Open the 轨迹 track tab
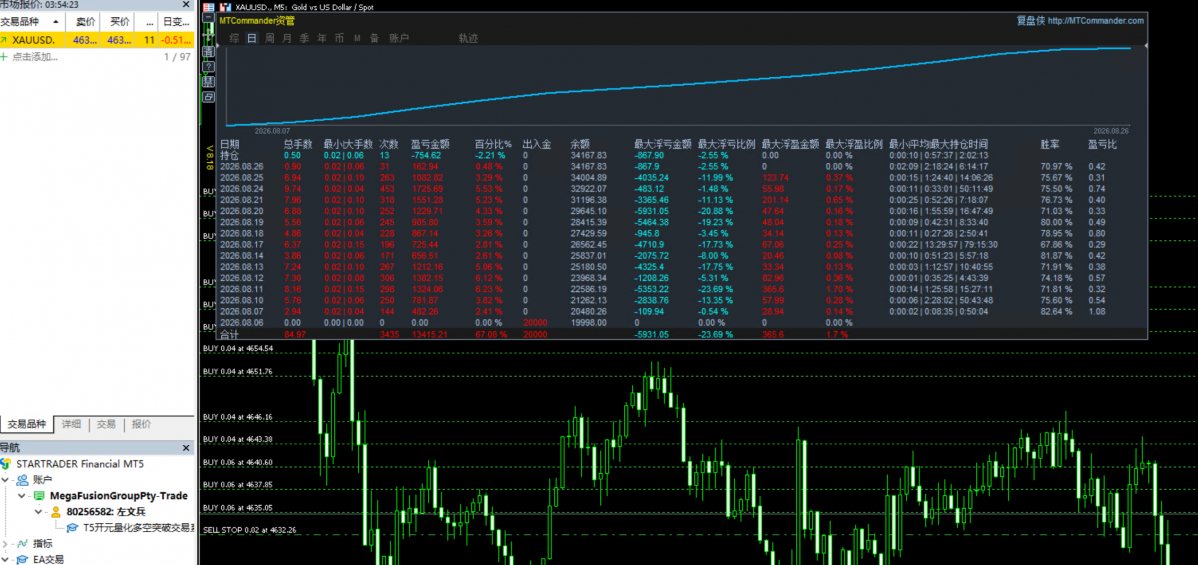The width and height of the screenshot is (1198, 565). pyautogui.click(x=468, y=37)
